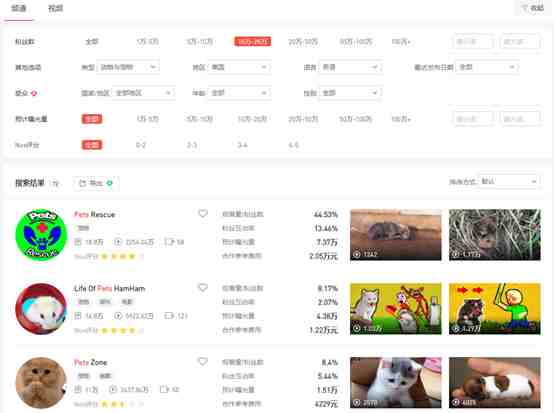Select 0-2 rating filter option

141,145
